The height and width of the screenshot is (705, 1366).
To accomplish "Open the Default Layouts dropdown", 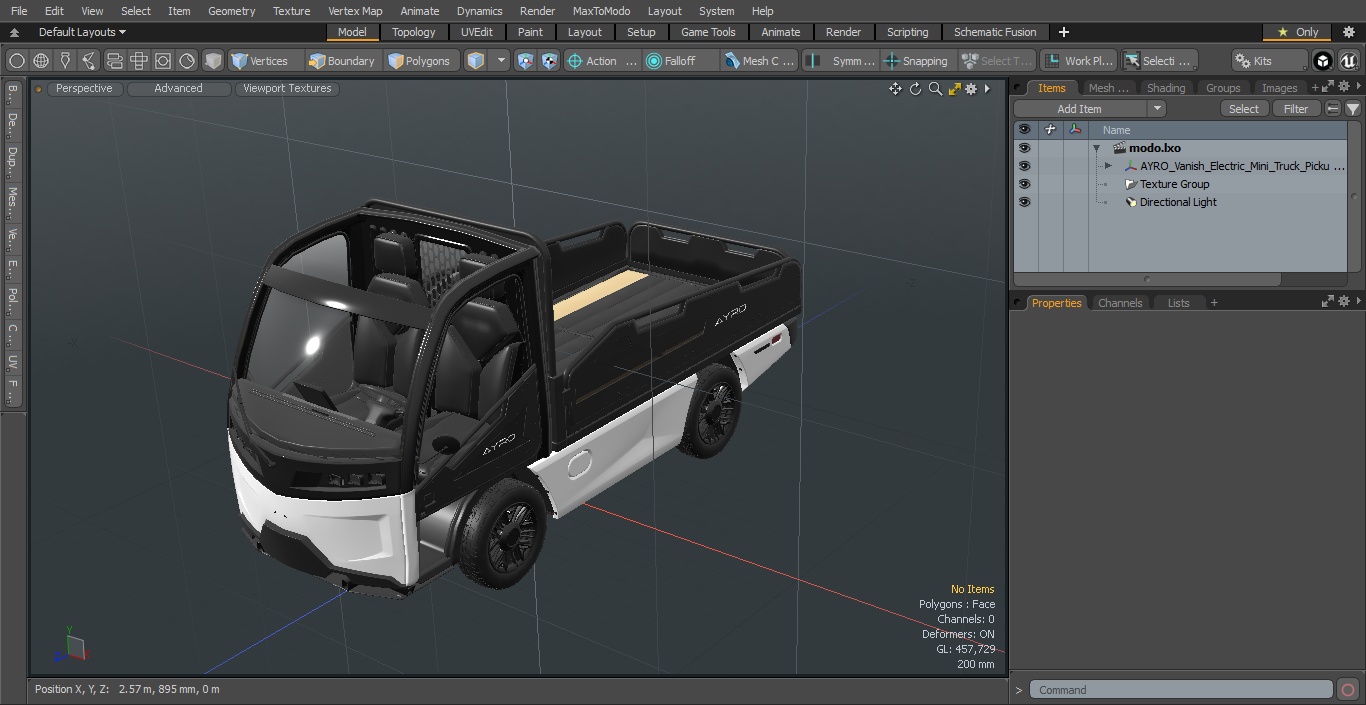I will [82, 32].
